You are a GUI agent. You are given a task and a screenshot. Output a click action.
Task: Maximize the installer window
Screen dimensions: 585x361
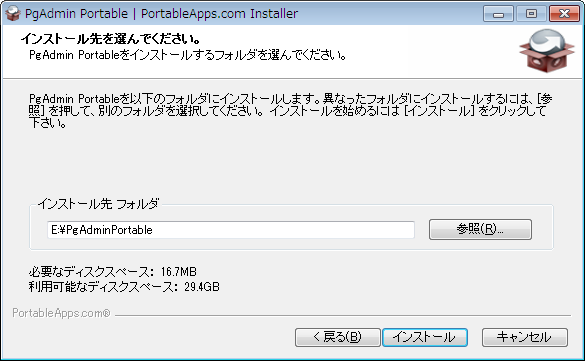[x=532, y=14]
